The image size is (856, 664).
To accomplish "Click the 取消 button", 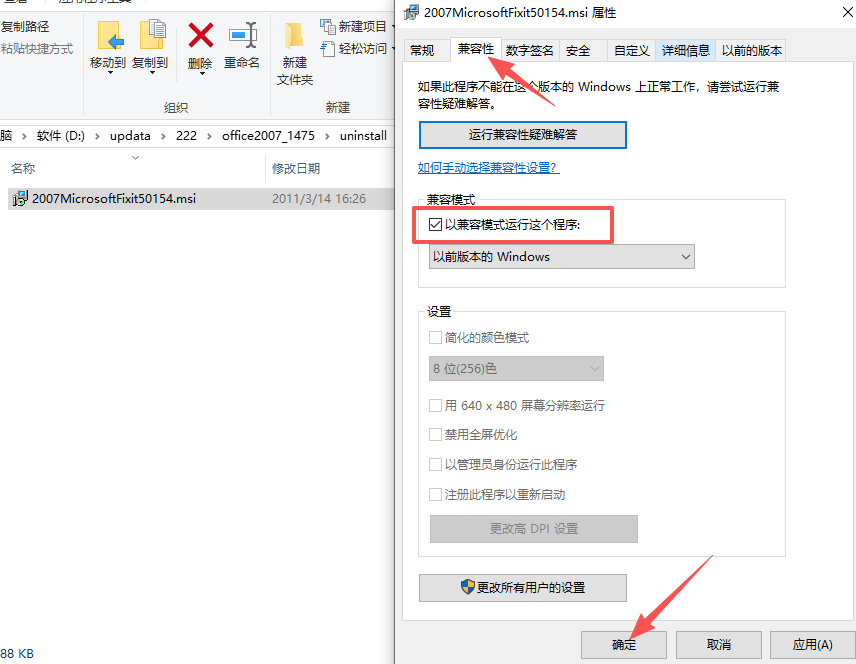I will pos(718,645).
